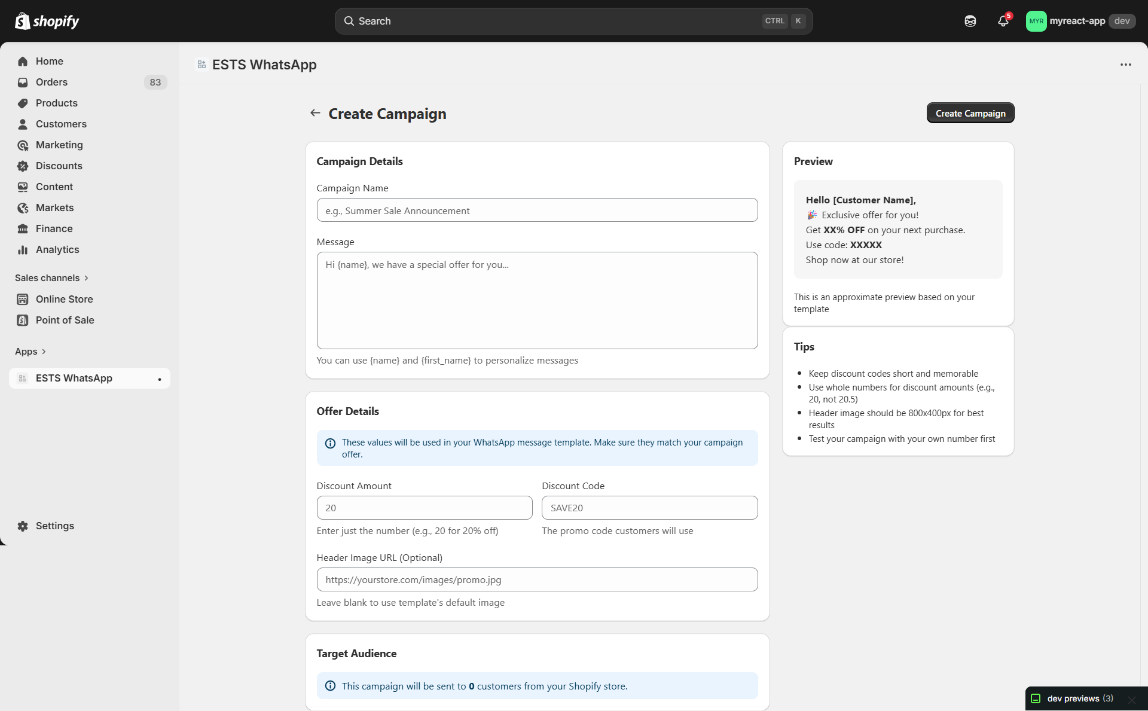
Task: Open Online Store sales channel
Action: pyautogui.click(x=64, y=299)
